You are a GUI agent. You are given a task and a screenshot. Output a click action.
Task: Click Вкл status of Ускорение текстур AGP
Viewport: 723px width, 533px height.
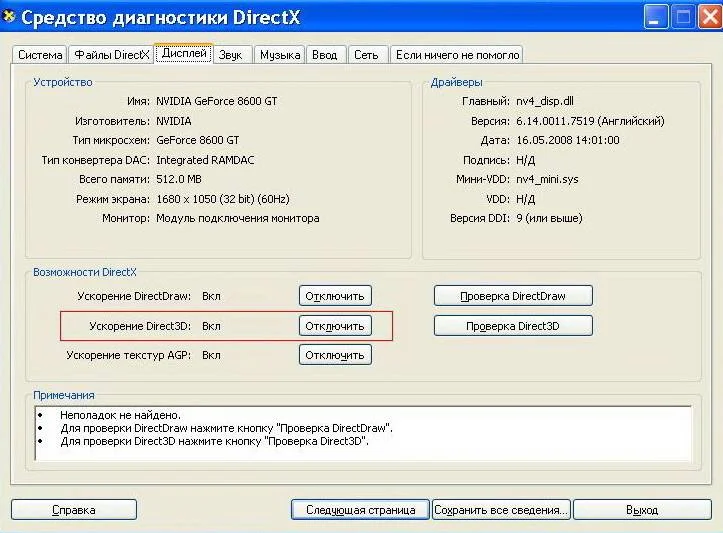point(211,355)
